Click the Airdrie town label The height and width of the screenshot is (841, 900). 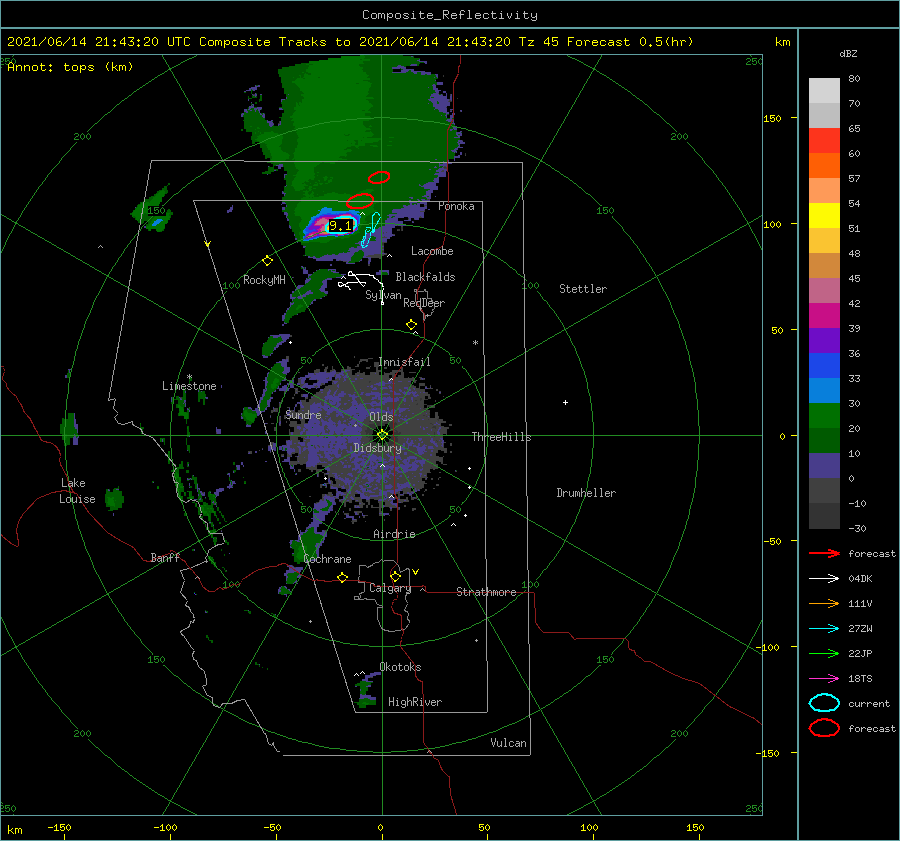coord(394,534)
